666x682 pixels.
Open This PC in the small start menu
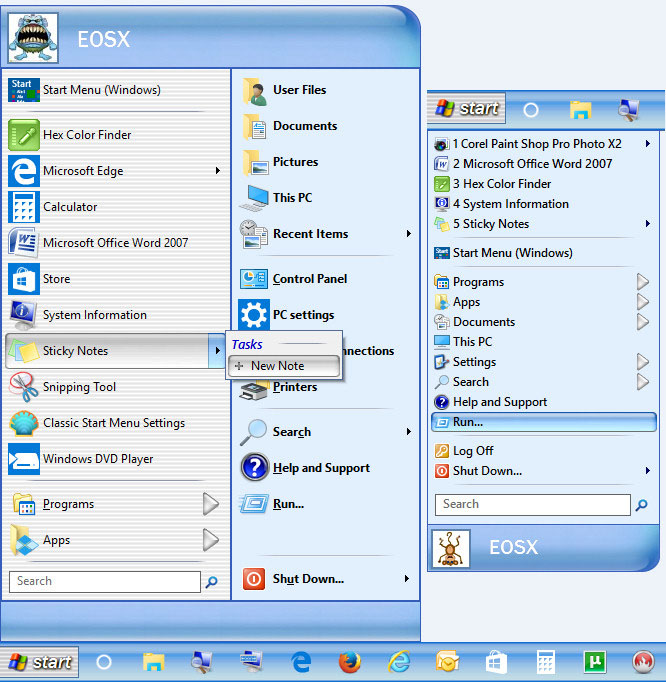click(x=544, y=342)
